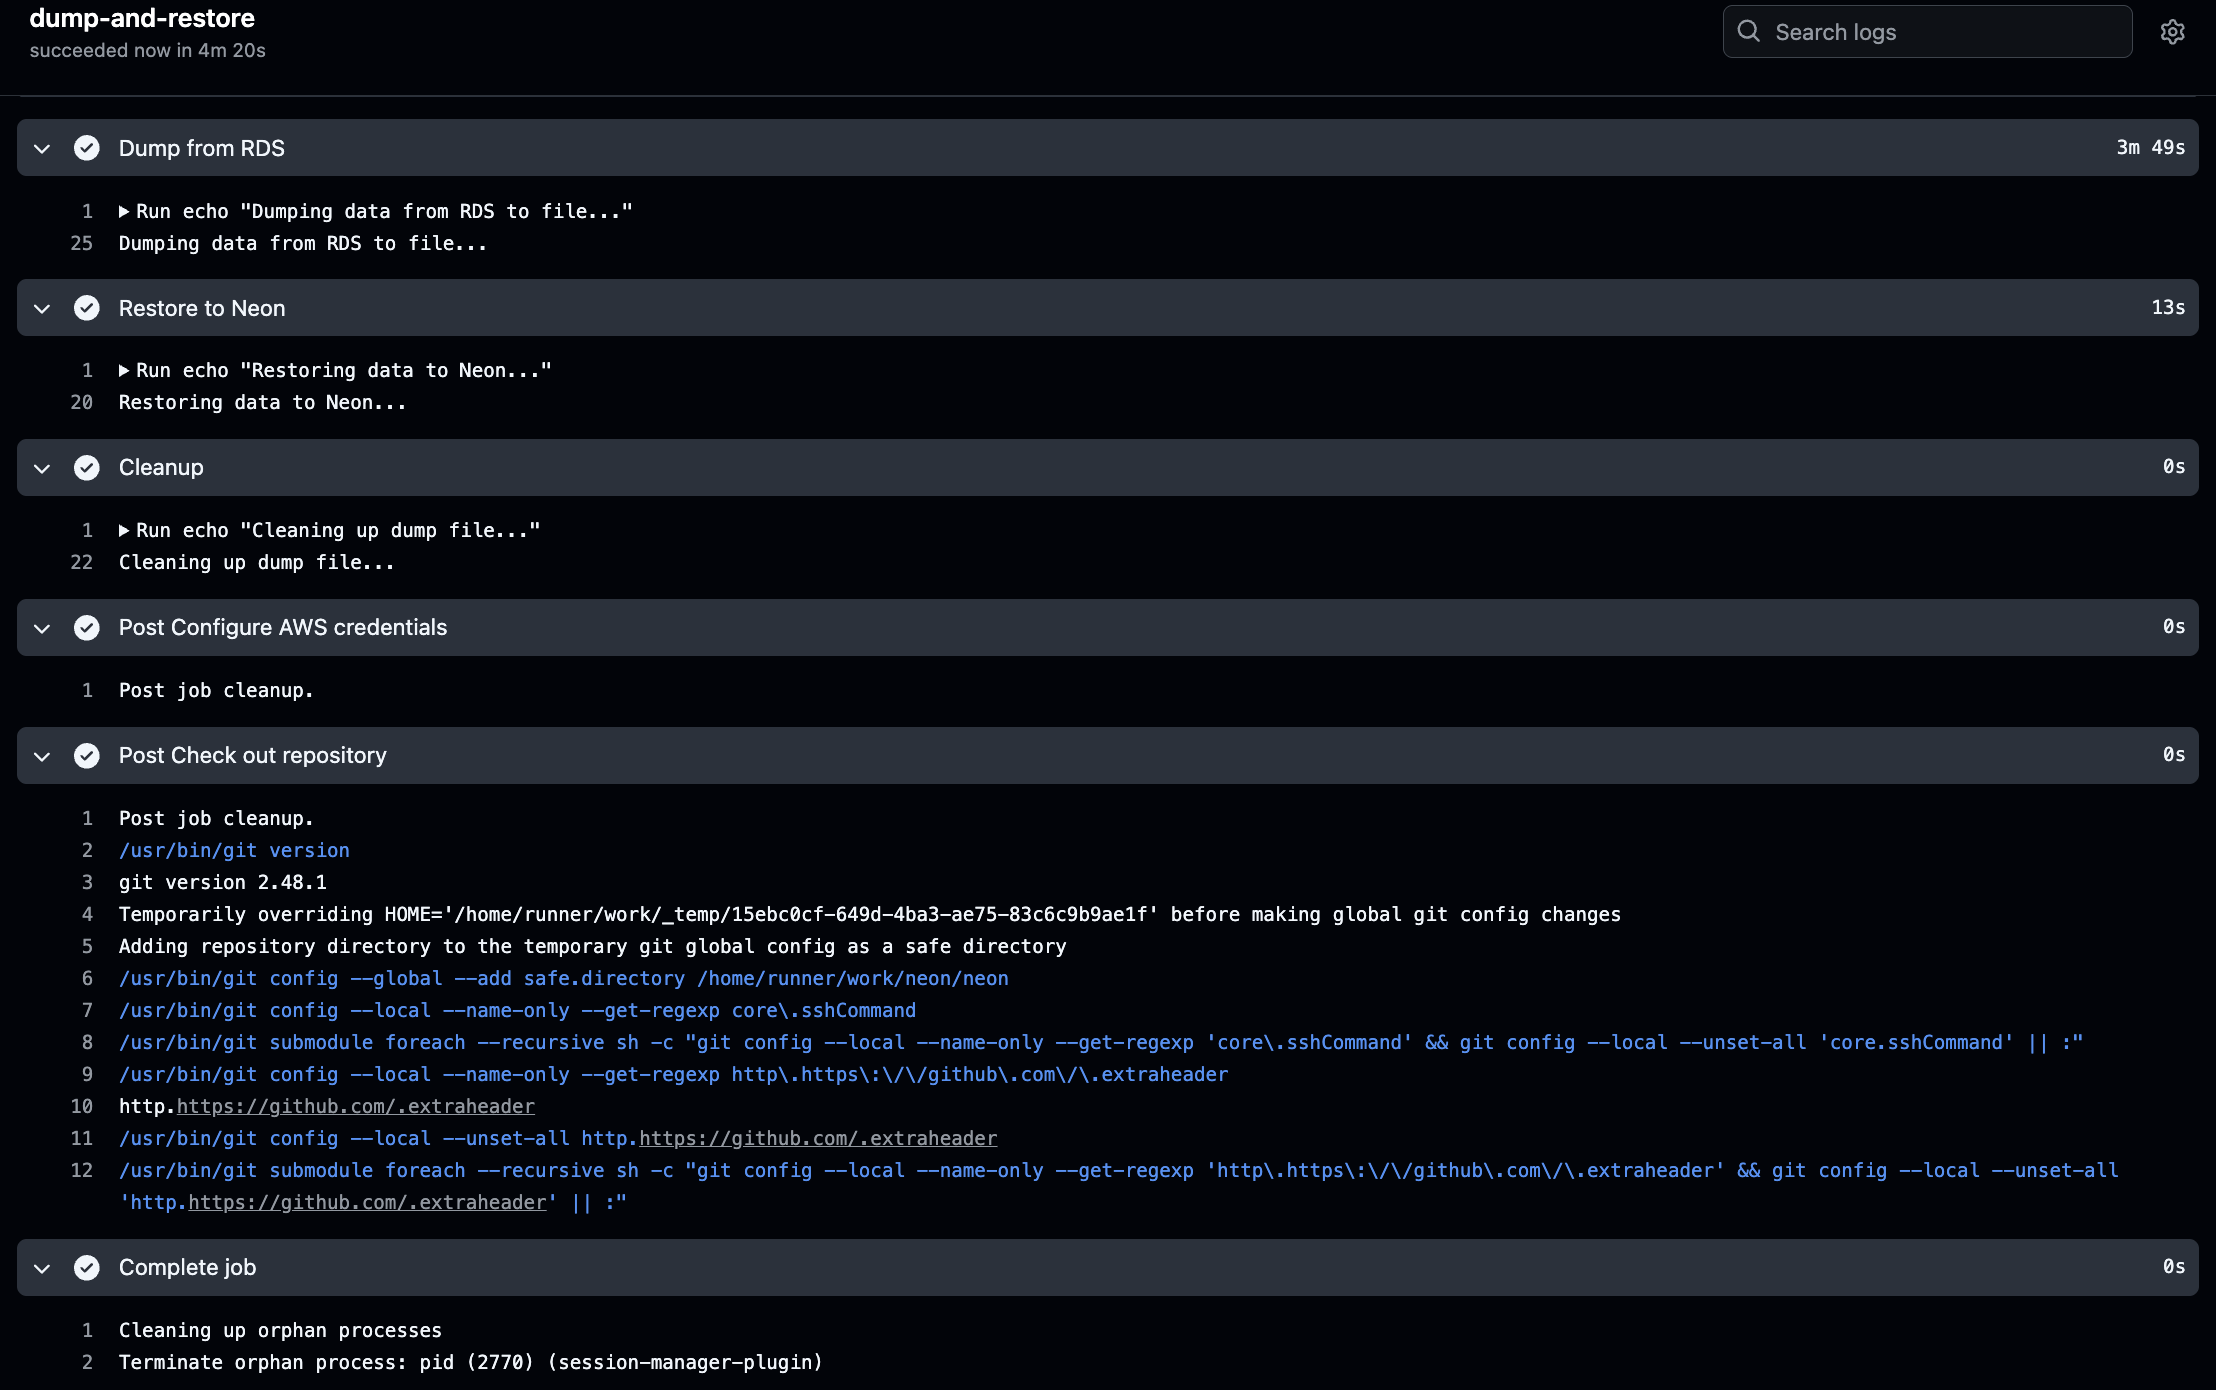Screen dimensions: 2216x1390
Task: Click success check icon on Post Check out repository
Action: coord(87,755)
